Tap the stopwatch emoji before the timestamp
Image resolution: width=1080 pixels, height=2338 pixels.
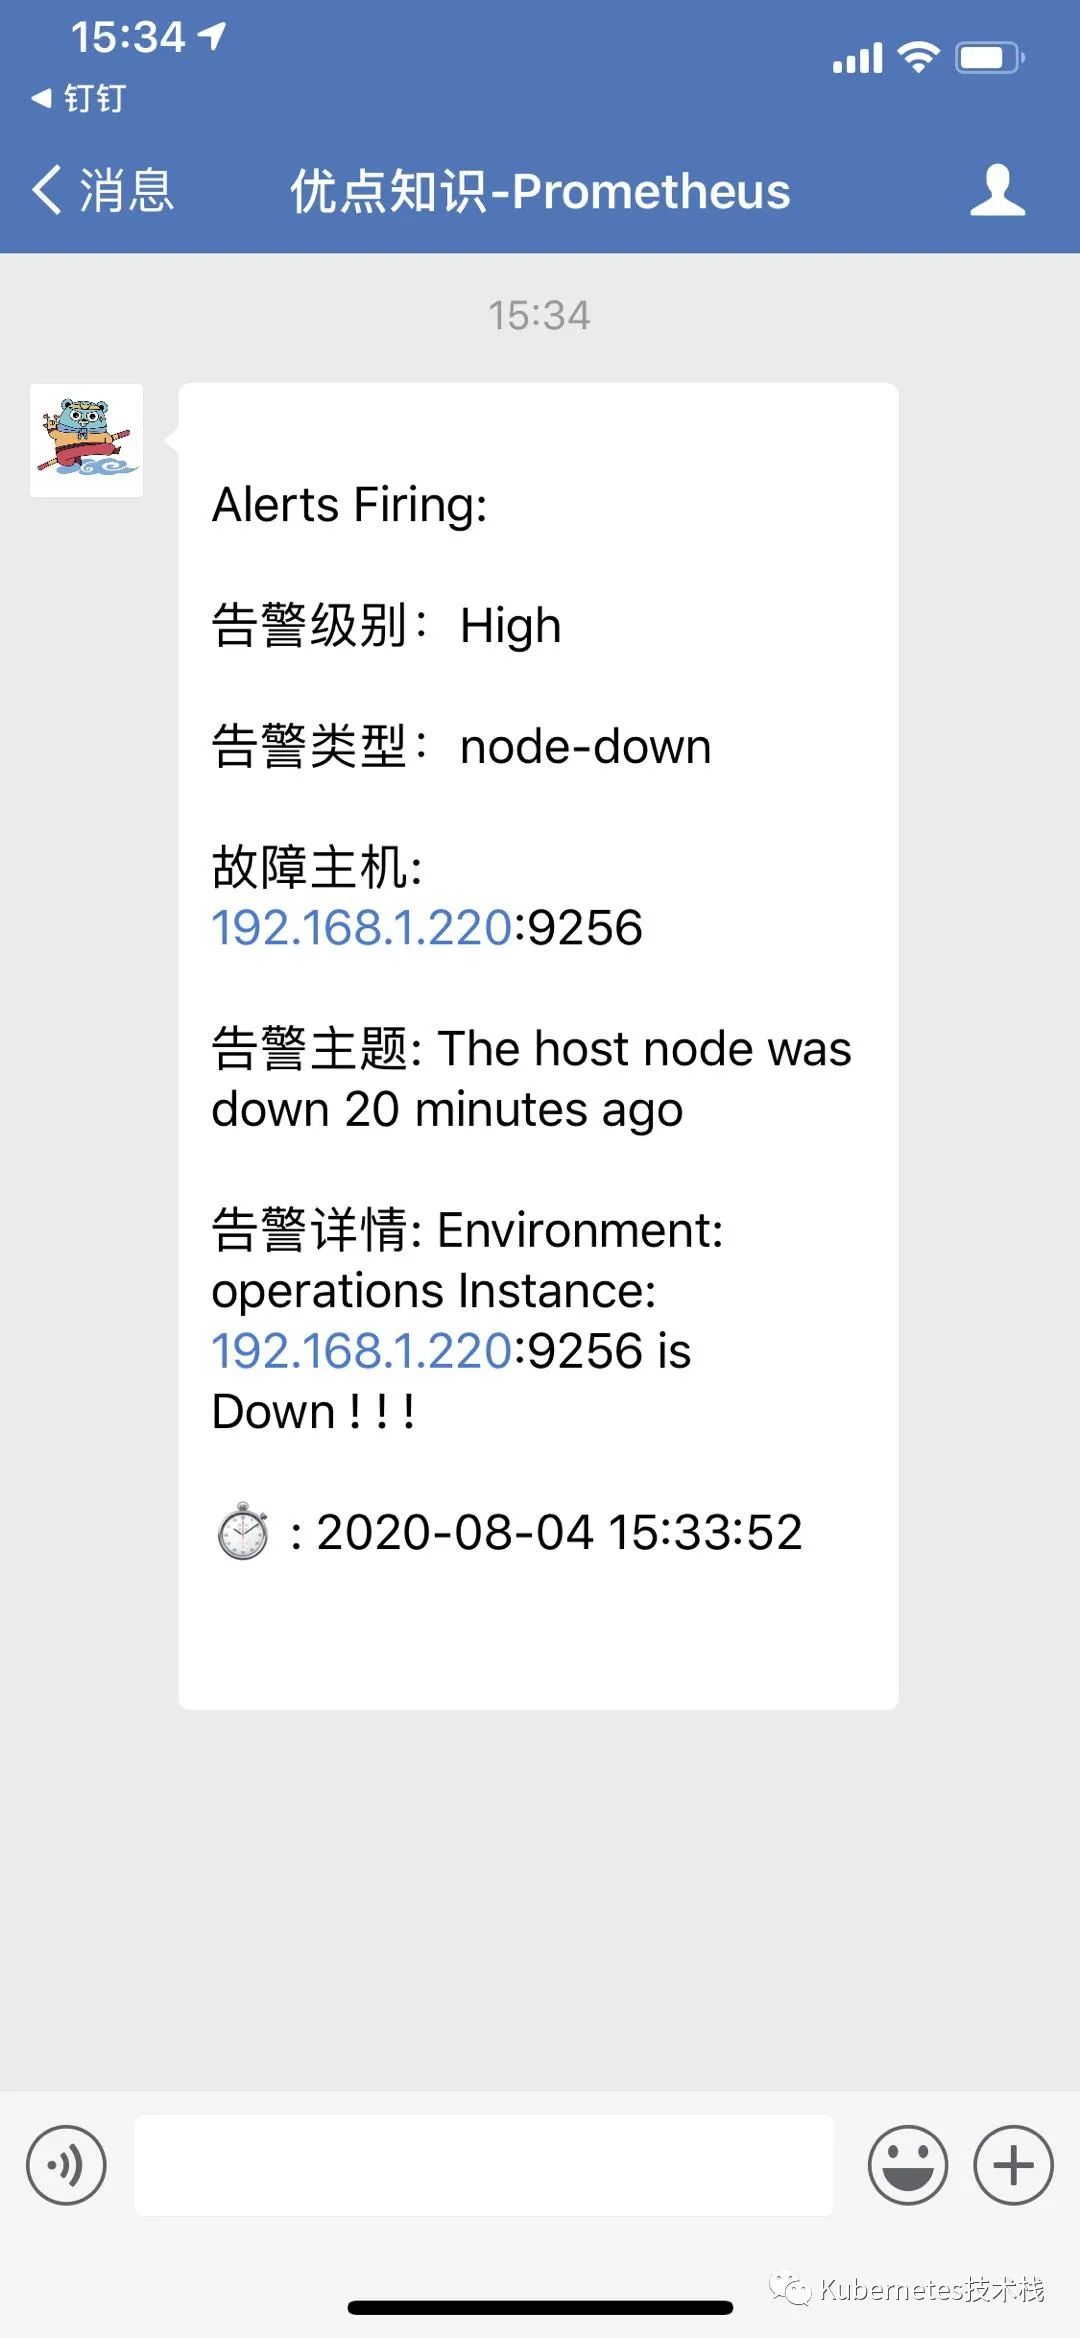tap(243, 1530)
